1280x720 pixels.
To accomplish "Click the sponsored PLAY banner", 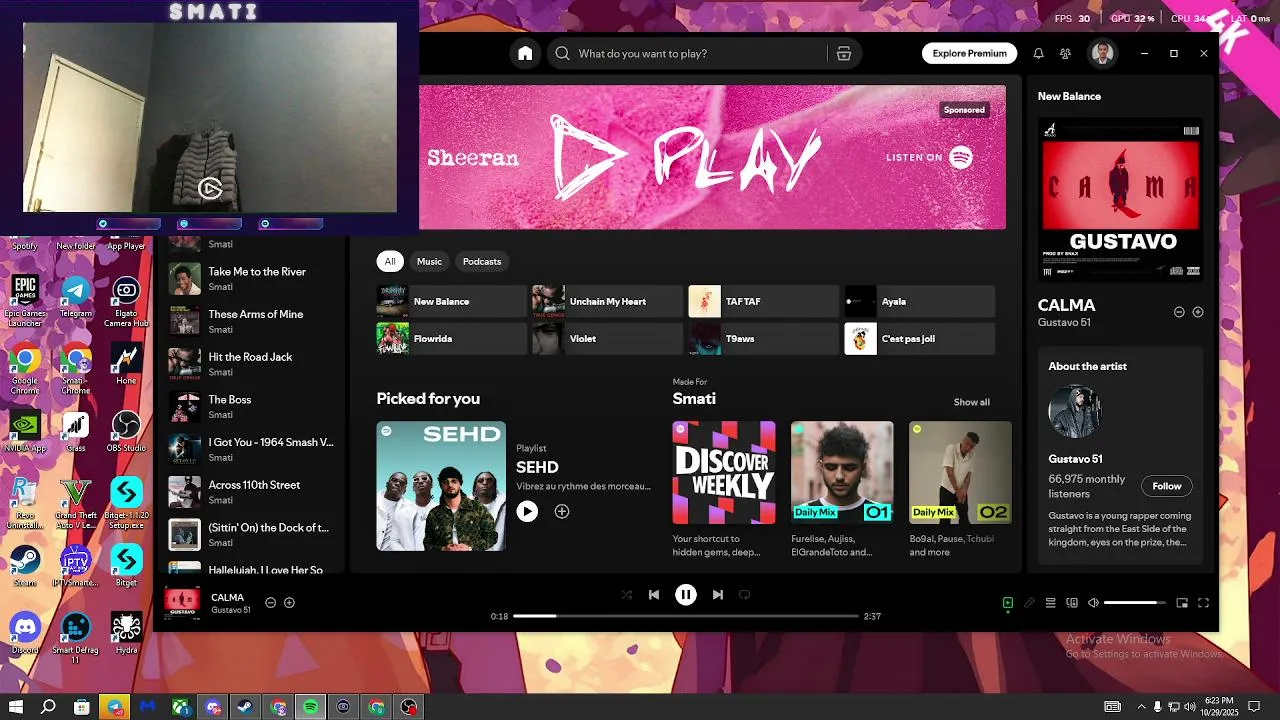I will coord(712,157).
